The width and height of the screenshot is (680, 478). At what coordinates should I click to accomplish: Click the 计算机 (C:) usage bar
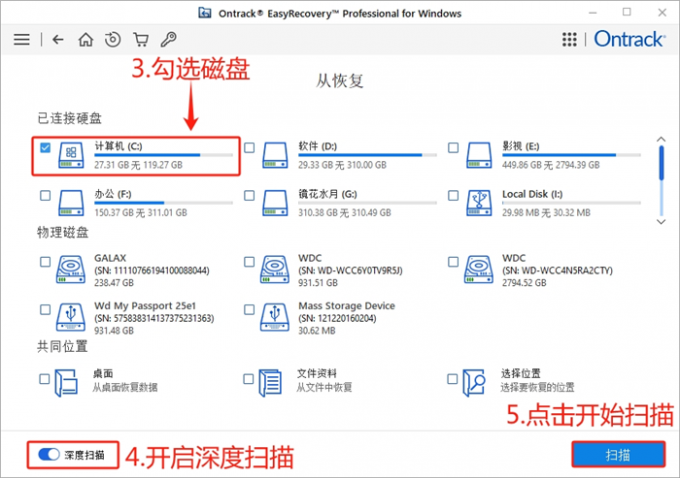164,155
